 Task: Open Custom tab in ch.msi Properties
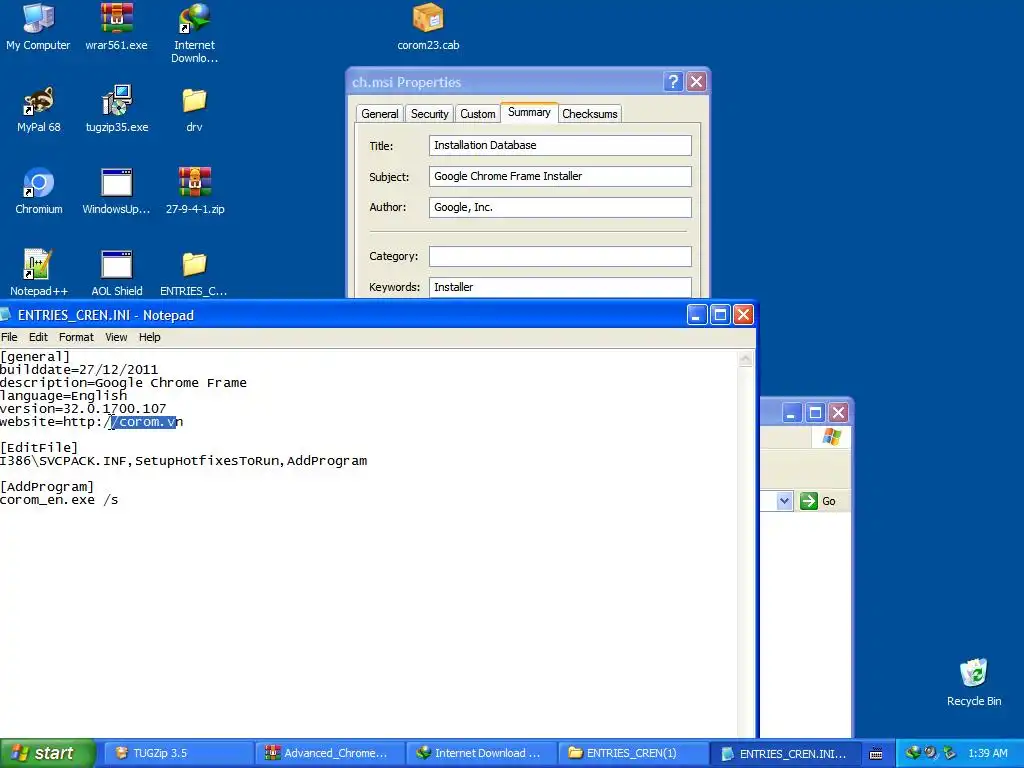point(477,114)
